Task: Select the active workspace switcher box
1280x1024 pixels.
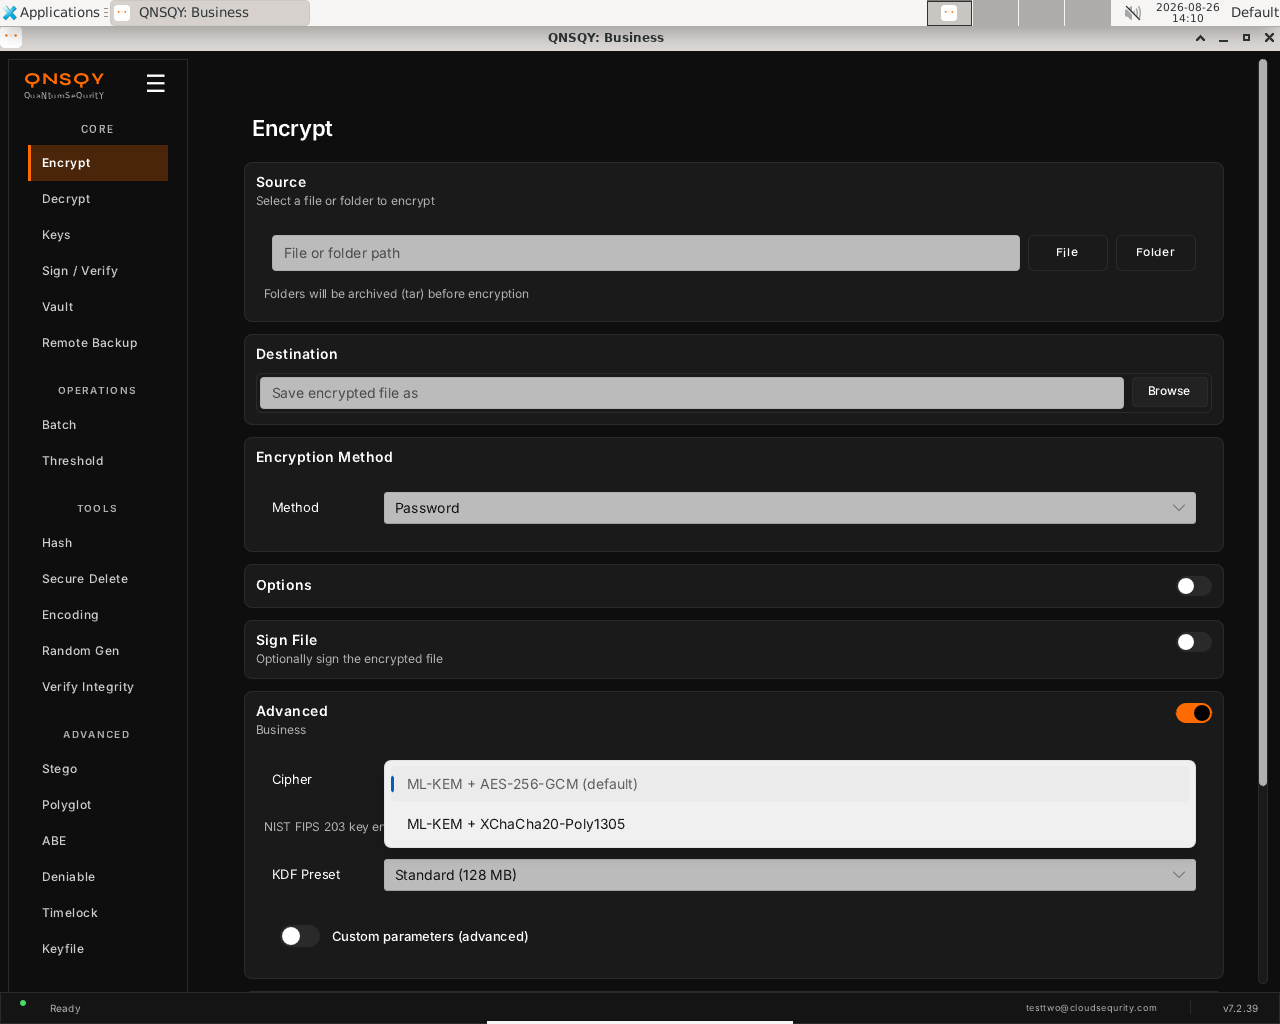Action: 949,13
